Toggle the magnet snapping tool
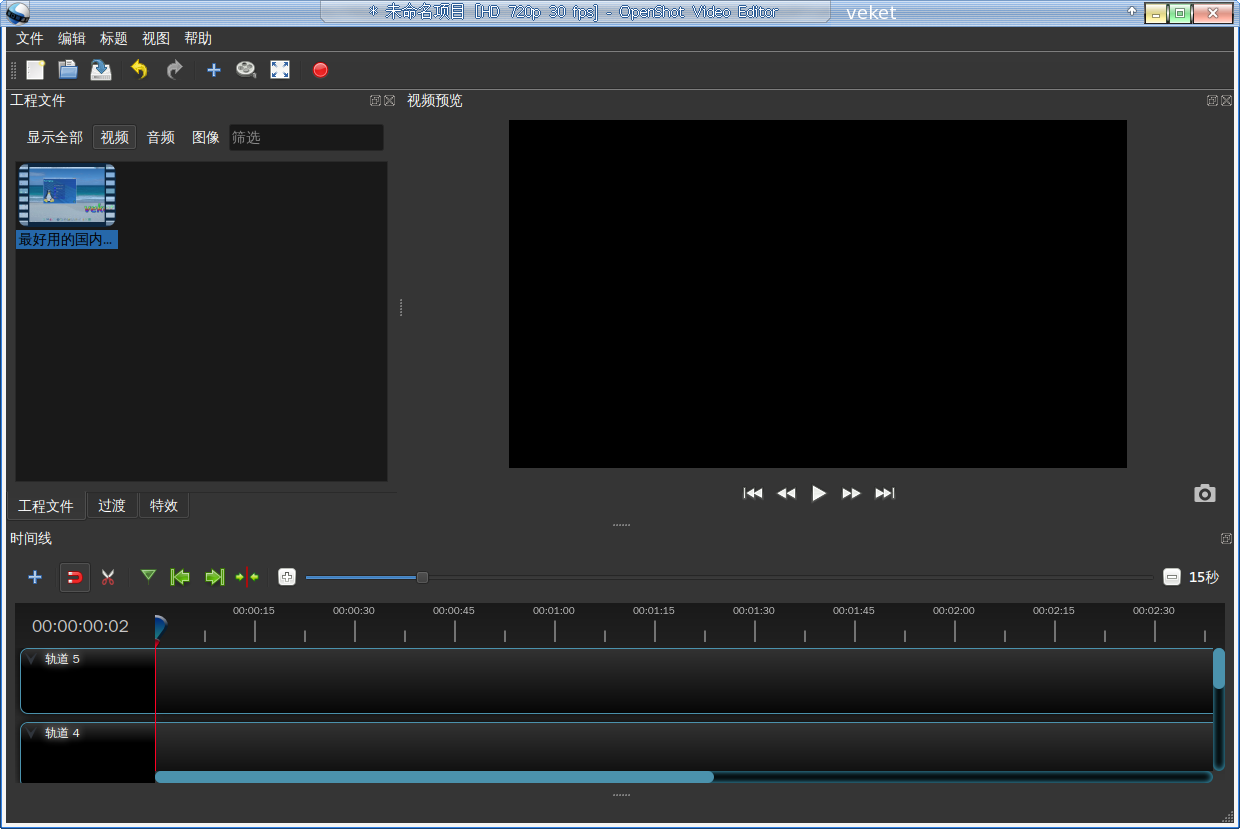This screenshot has height=829, width=1240. pos(75,577)
